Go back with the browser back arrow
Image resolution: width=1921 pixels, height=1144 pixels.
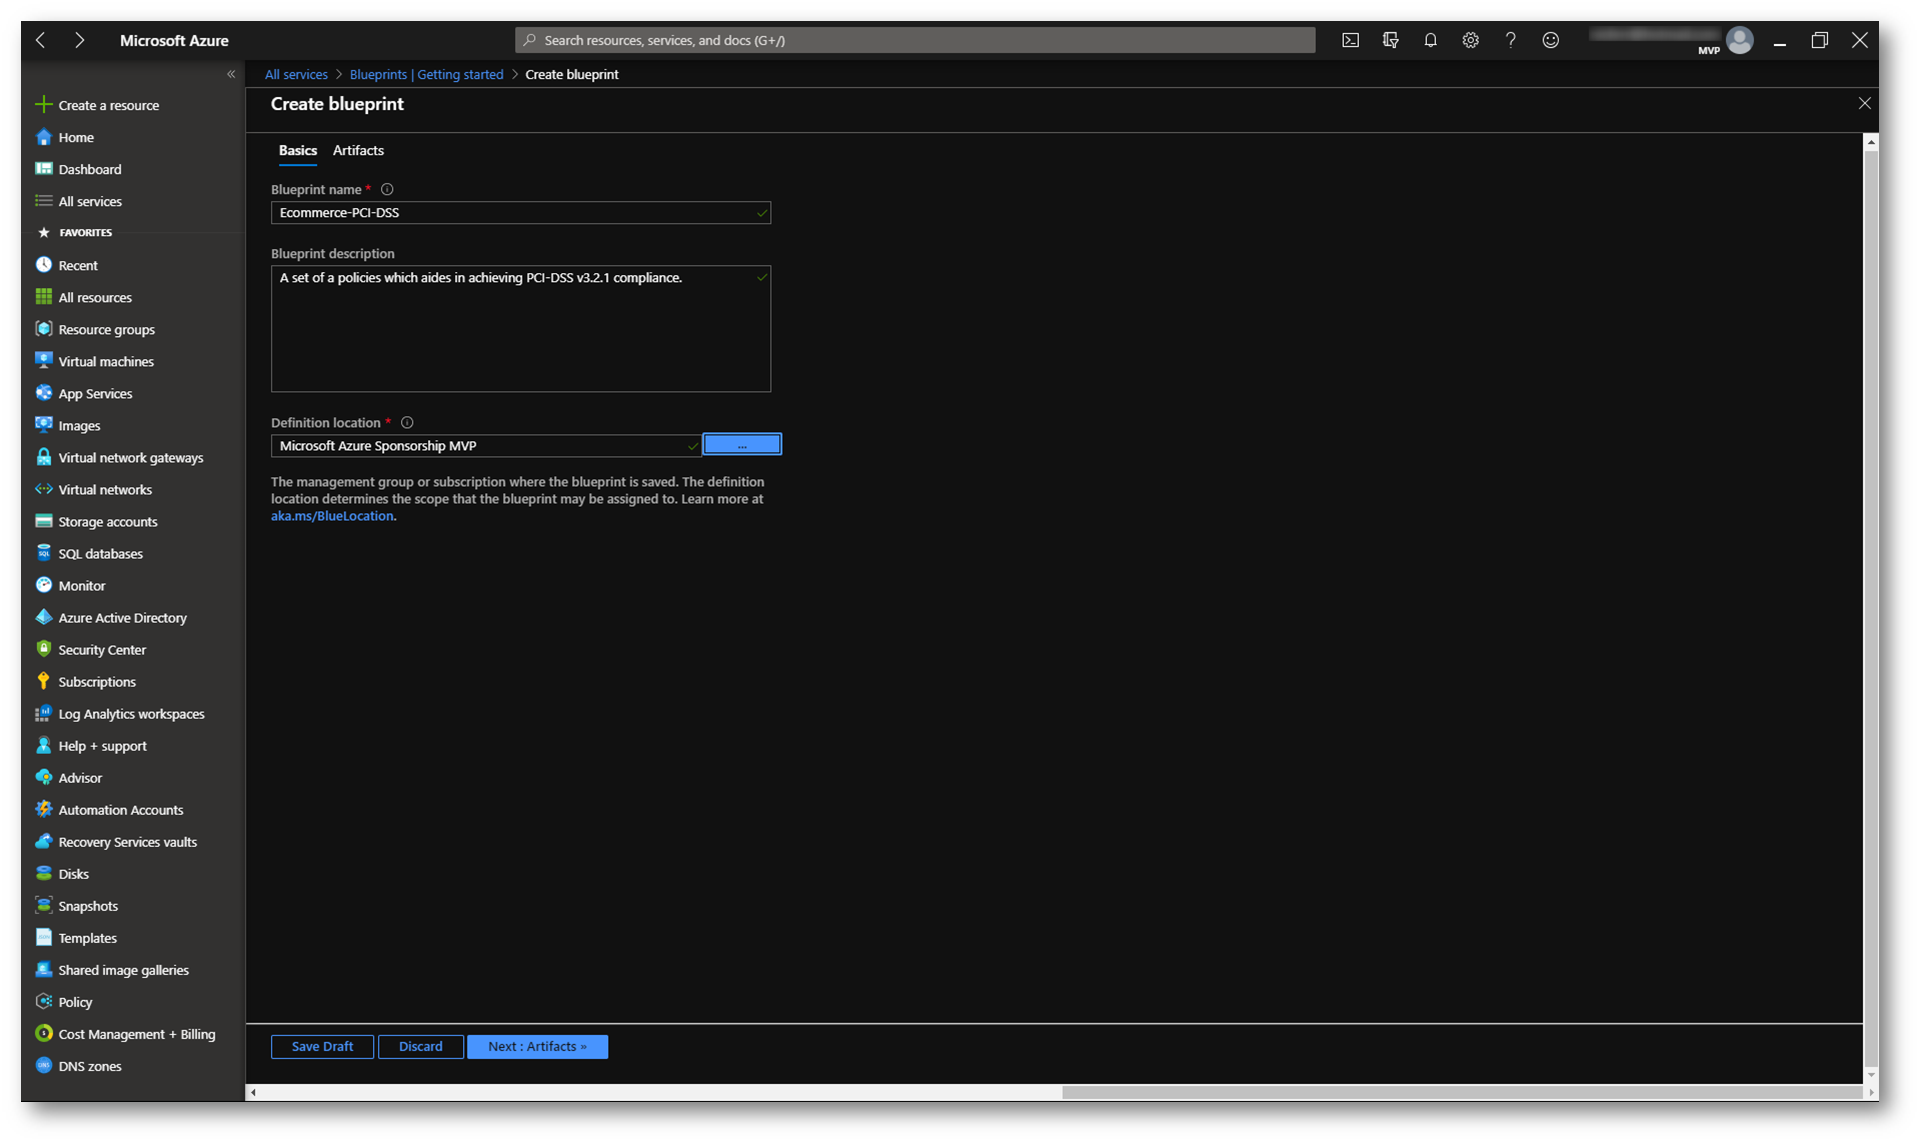41,40
